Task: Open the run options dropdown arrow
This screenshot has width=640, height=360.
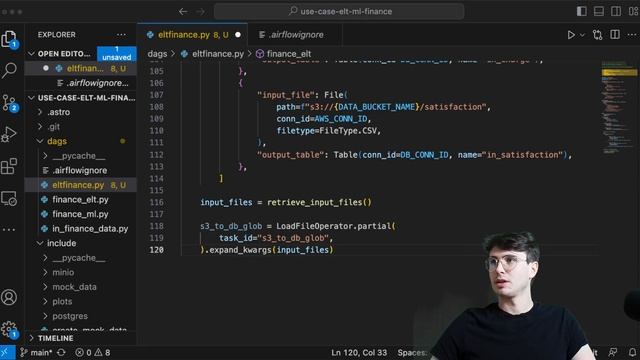Action: tap(582, 35)
